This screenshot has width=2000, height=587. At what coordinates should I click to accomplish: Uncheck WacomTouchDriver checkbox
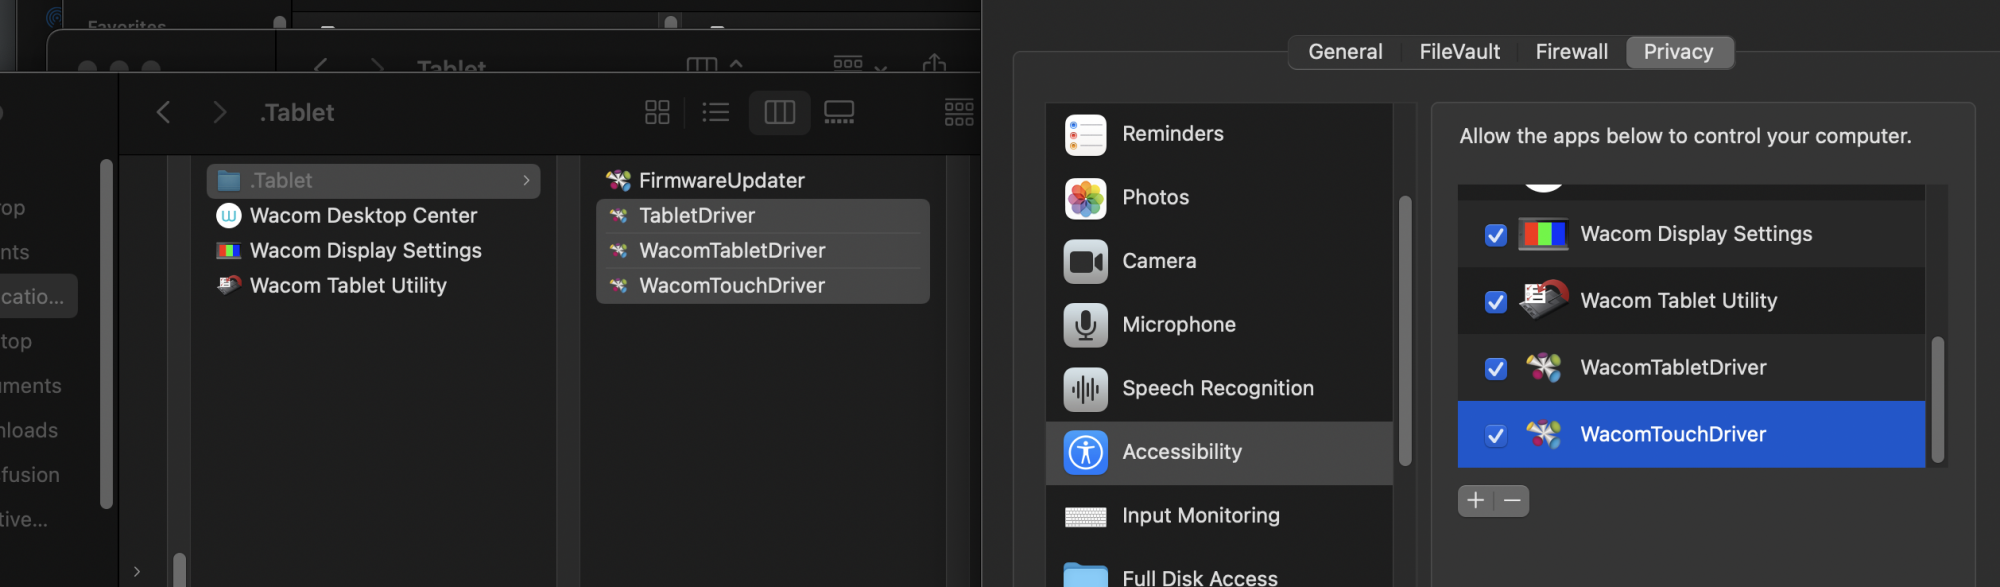click(1496, 436)
